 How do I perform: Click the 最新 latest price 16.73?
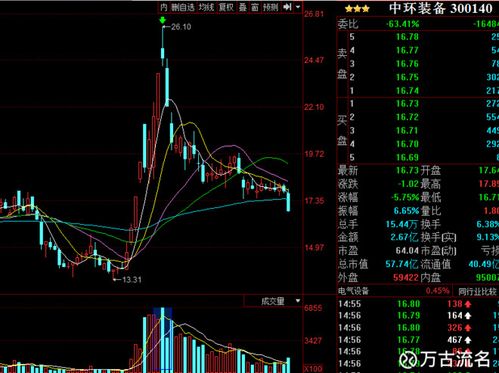407,170
